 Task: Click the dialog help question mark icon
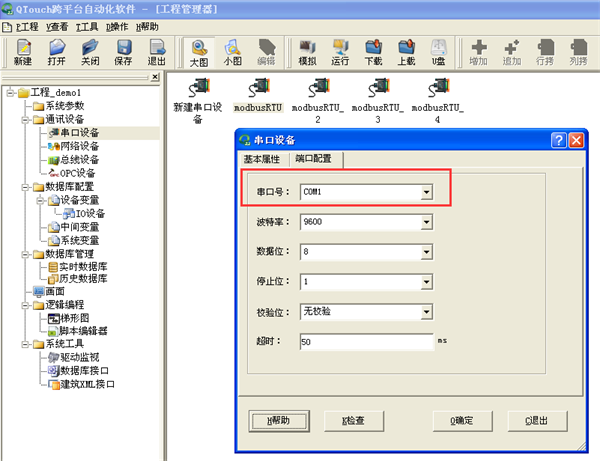(559, 140)
